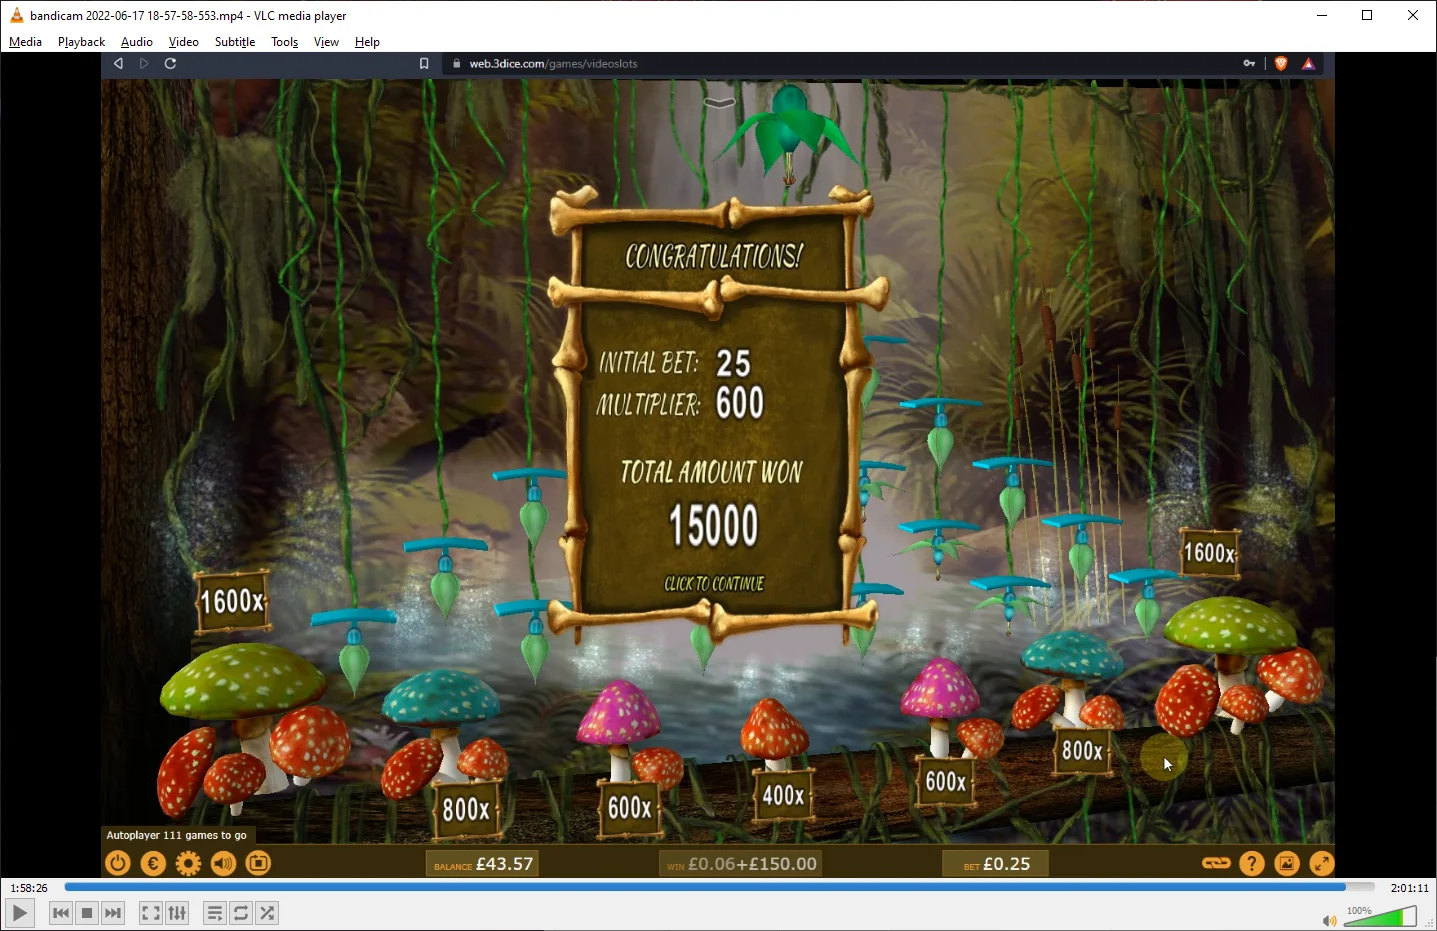Toggle loop mode in VLC
This screenshot has height=931, width=1437.
coord(241,913)
